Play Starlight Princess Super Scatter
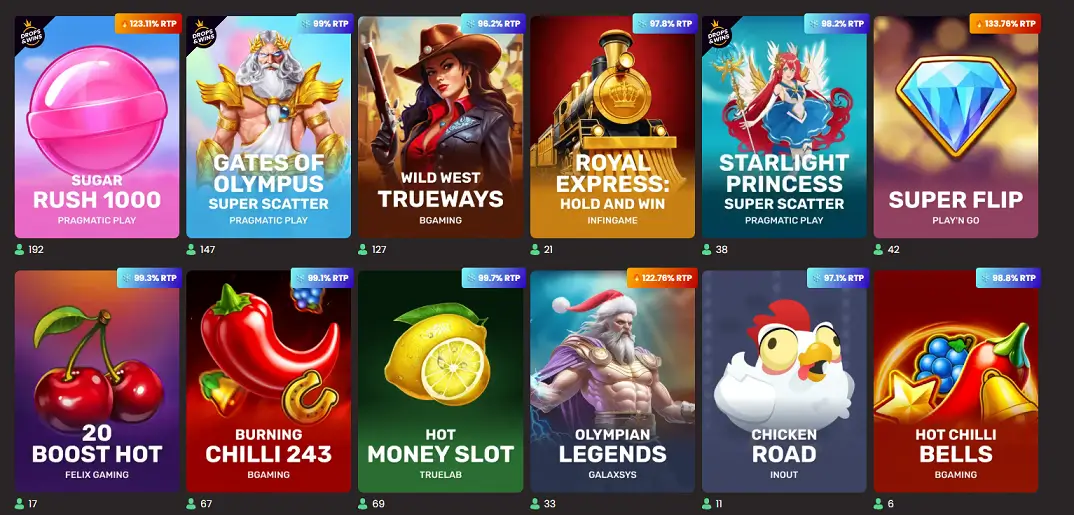The width and height of the screenshot is (1074, 515). pos(784,127)
